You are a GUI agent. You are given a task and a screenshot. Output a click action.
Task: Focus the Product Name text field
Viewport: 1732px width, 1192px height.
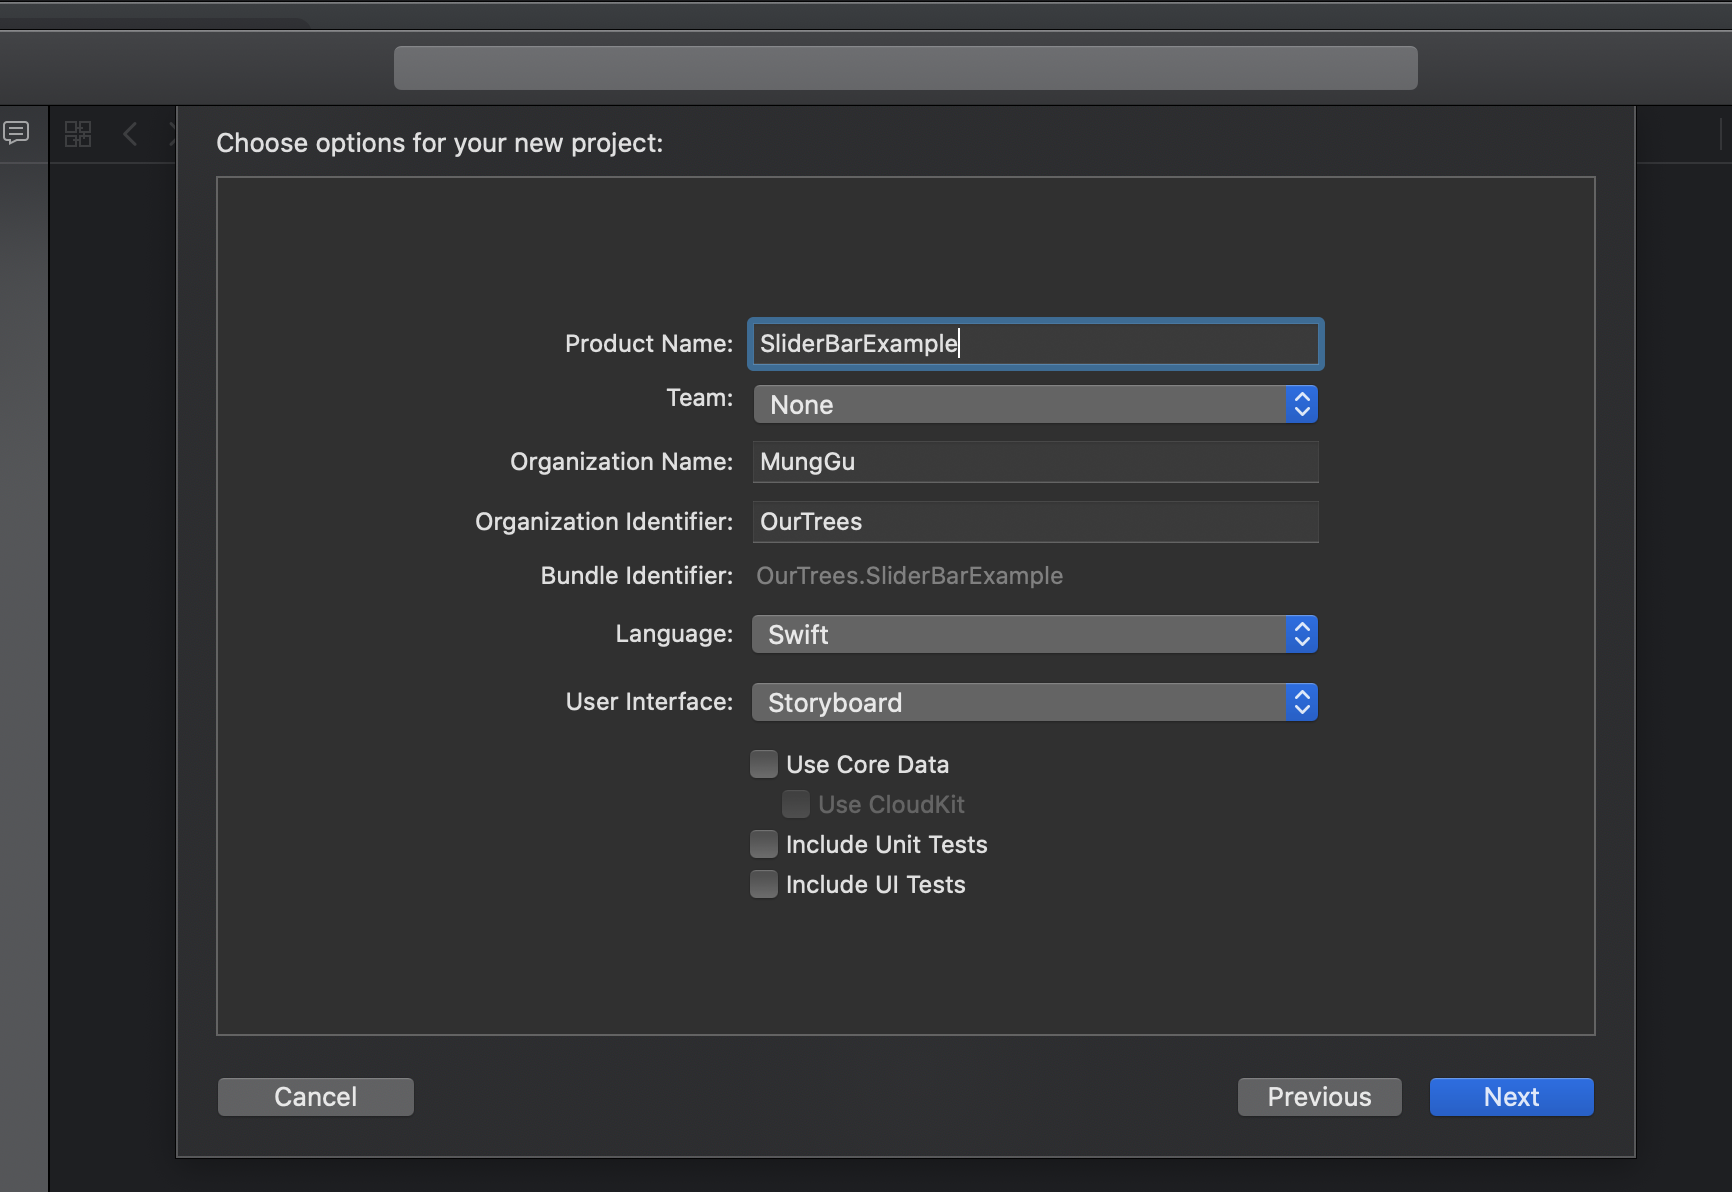coord(1034,343)
